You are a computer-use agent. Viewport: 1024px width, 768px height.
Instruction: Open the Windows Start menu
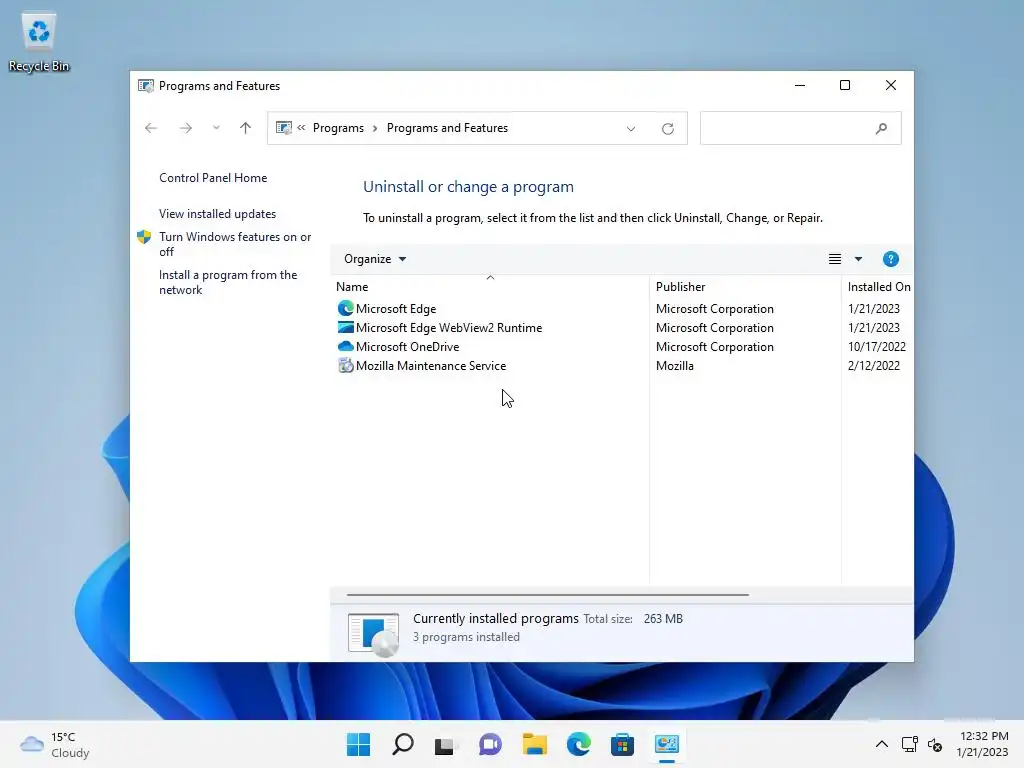(x=358, y=744)
